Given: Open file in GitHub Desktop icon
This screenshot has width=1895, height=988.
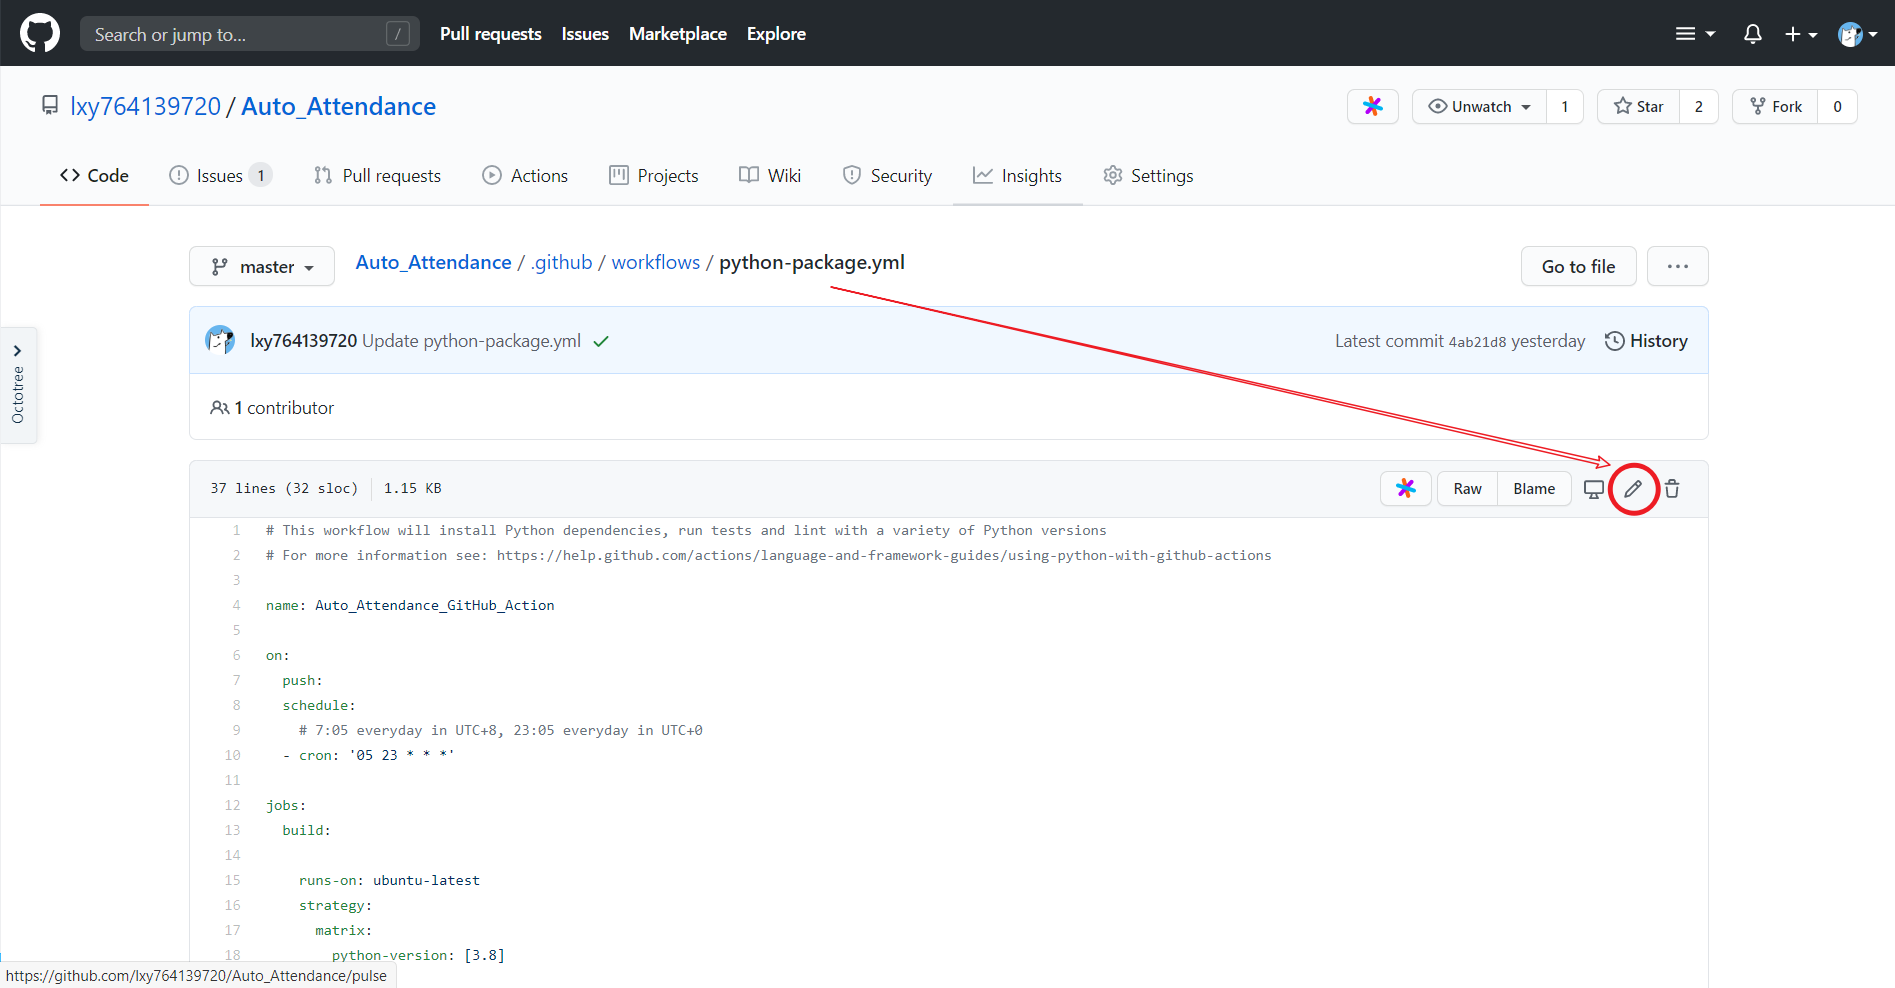Looking at the screenshot, I should 1594,489.
